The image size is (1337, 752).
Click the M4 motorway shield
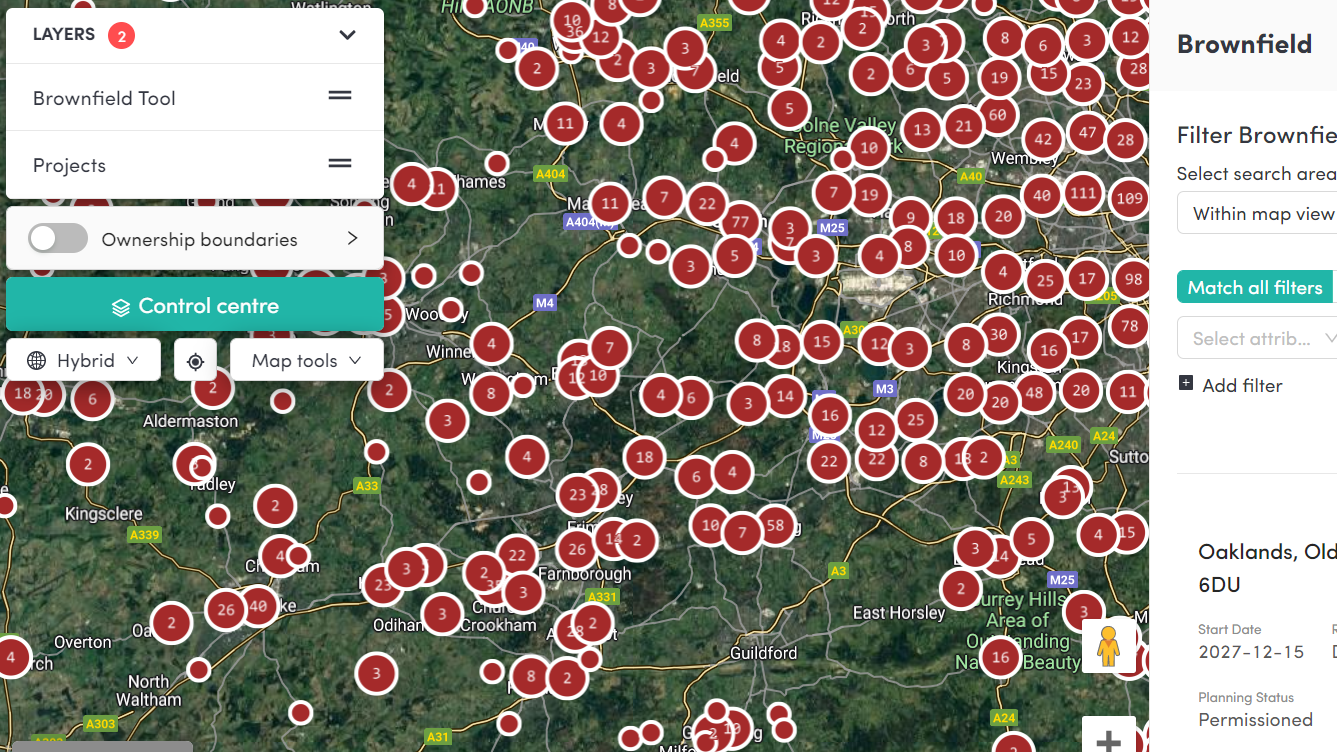click(x=545, y=302)
